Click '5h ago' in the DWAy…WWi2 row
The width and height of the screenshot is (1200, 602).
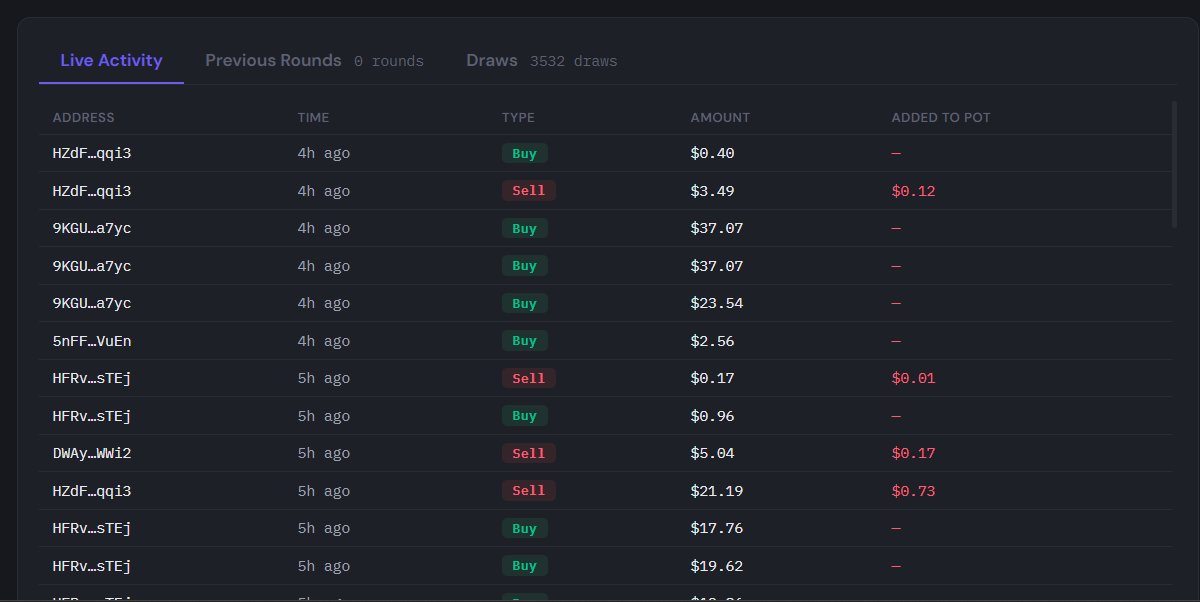point(324,453)
